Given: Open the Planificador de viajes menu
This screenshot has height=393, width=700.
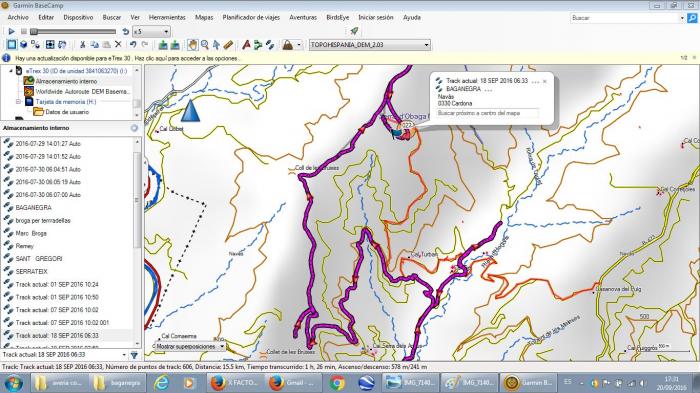Looking at the screenshot, I should (x=251, y=17).
